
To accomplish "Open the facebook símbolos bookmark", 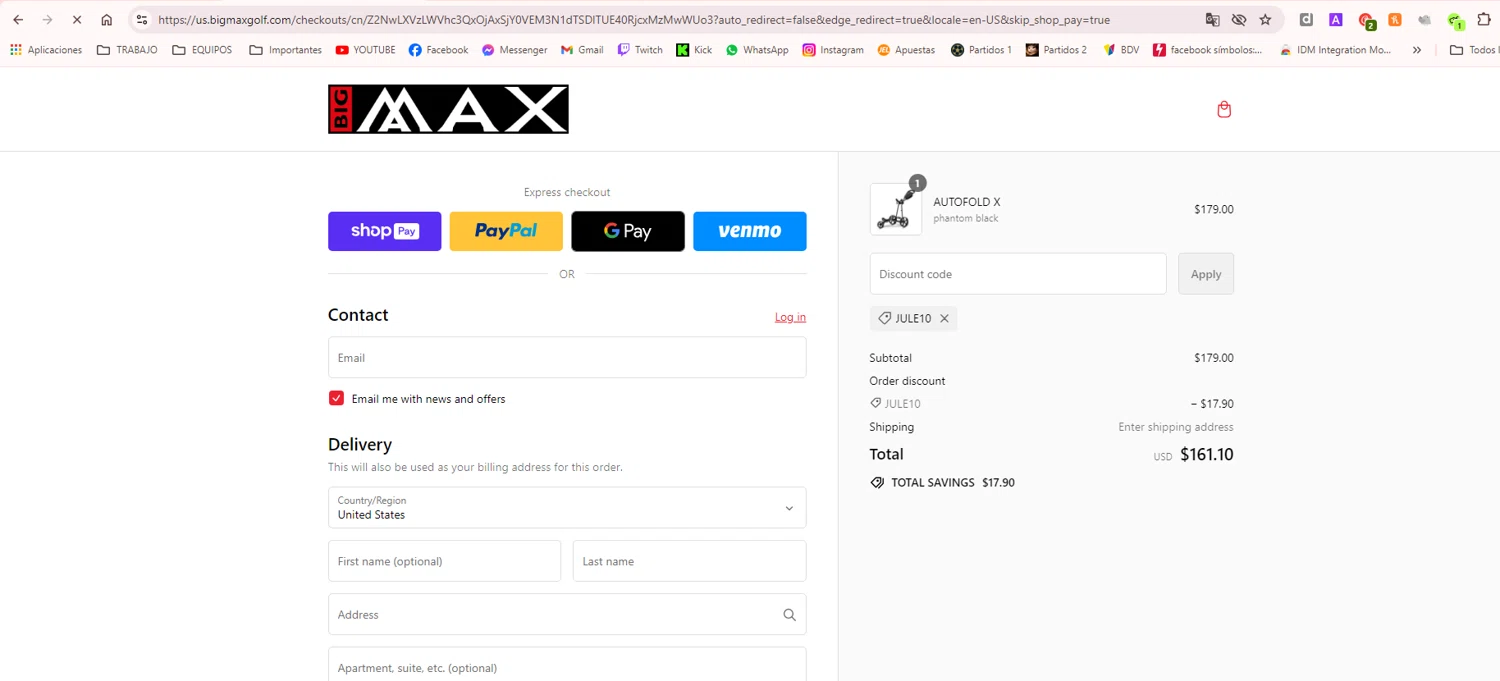I will pyautogui.click(x=1208, y=49).
